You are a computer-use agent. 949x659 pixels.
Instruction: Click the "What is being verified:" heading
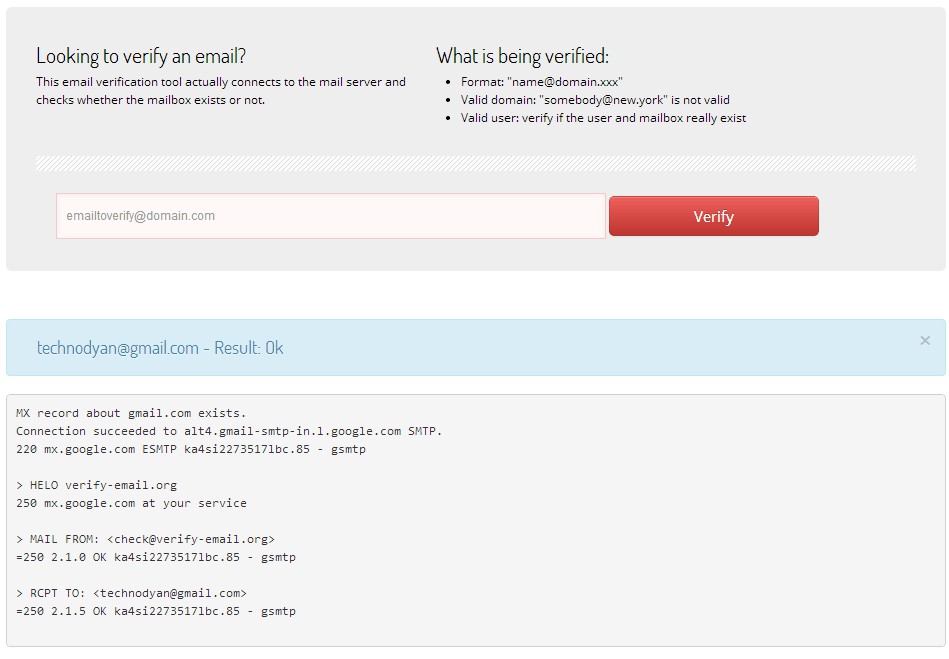[522, 56]
